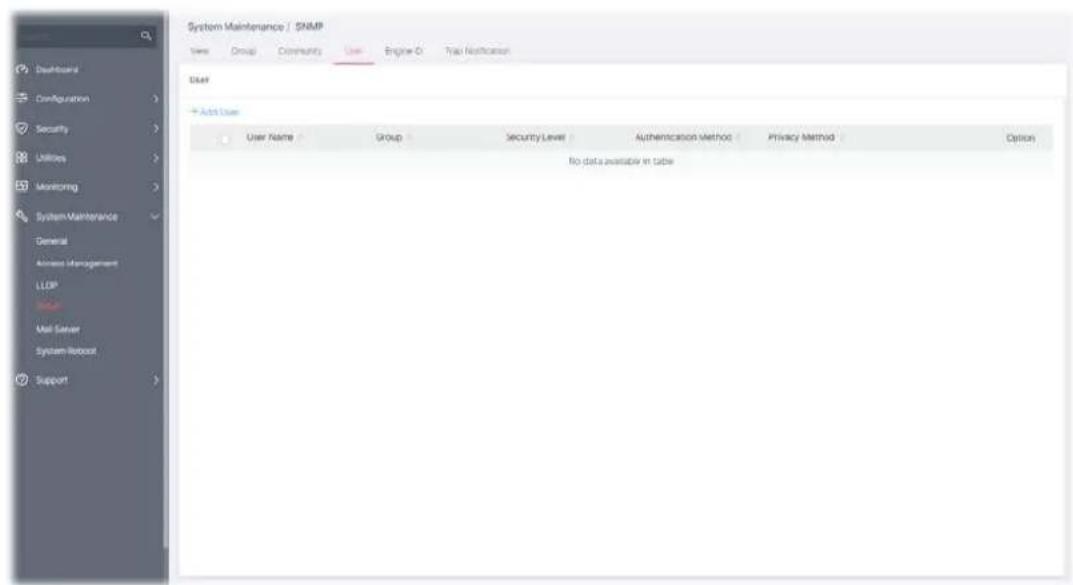Open LLDP in the sidebar
1073x585 pixels.
coord(47,285)
